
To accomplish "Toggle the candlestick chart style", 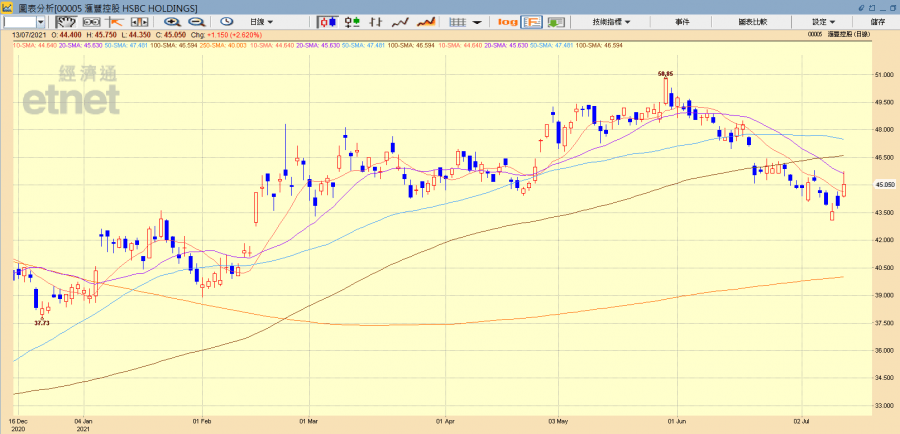I will click(327, 21).
